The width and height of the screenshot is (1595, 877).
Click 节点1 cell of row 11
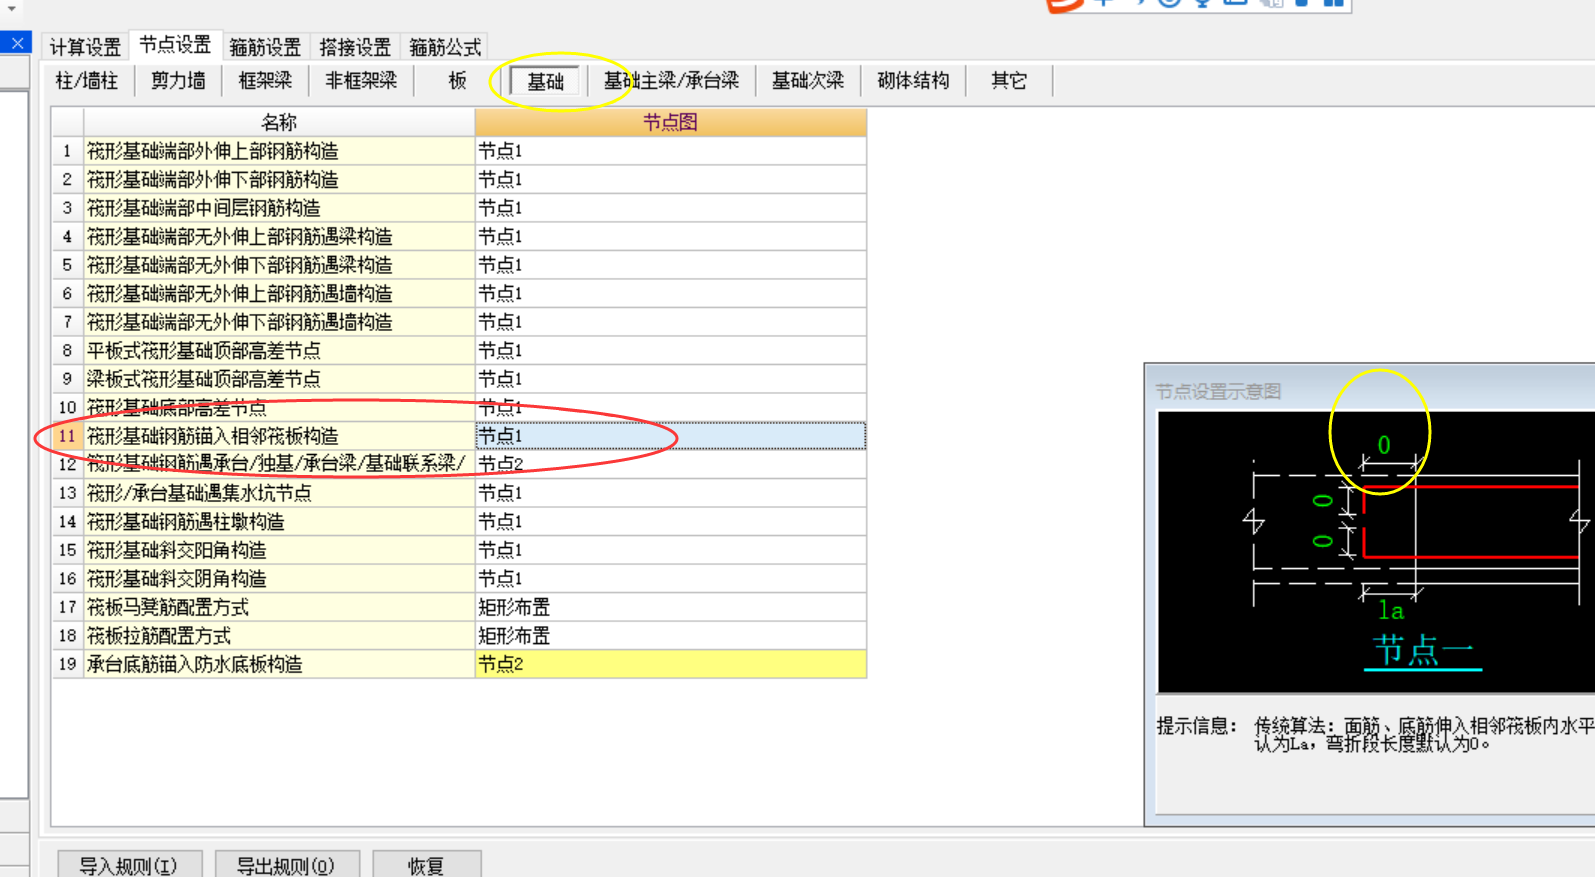click(x=670, y=436)
